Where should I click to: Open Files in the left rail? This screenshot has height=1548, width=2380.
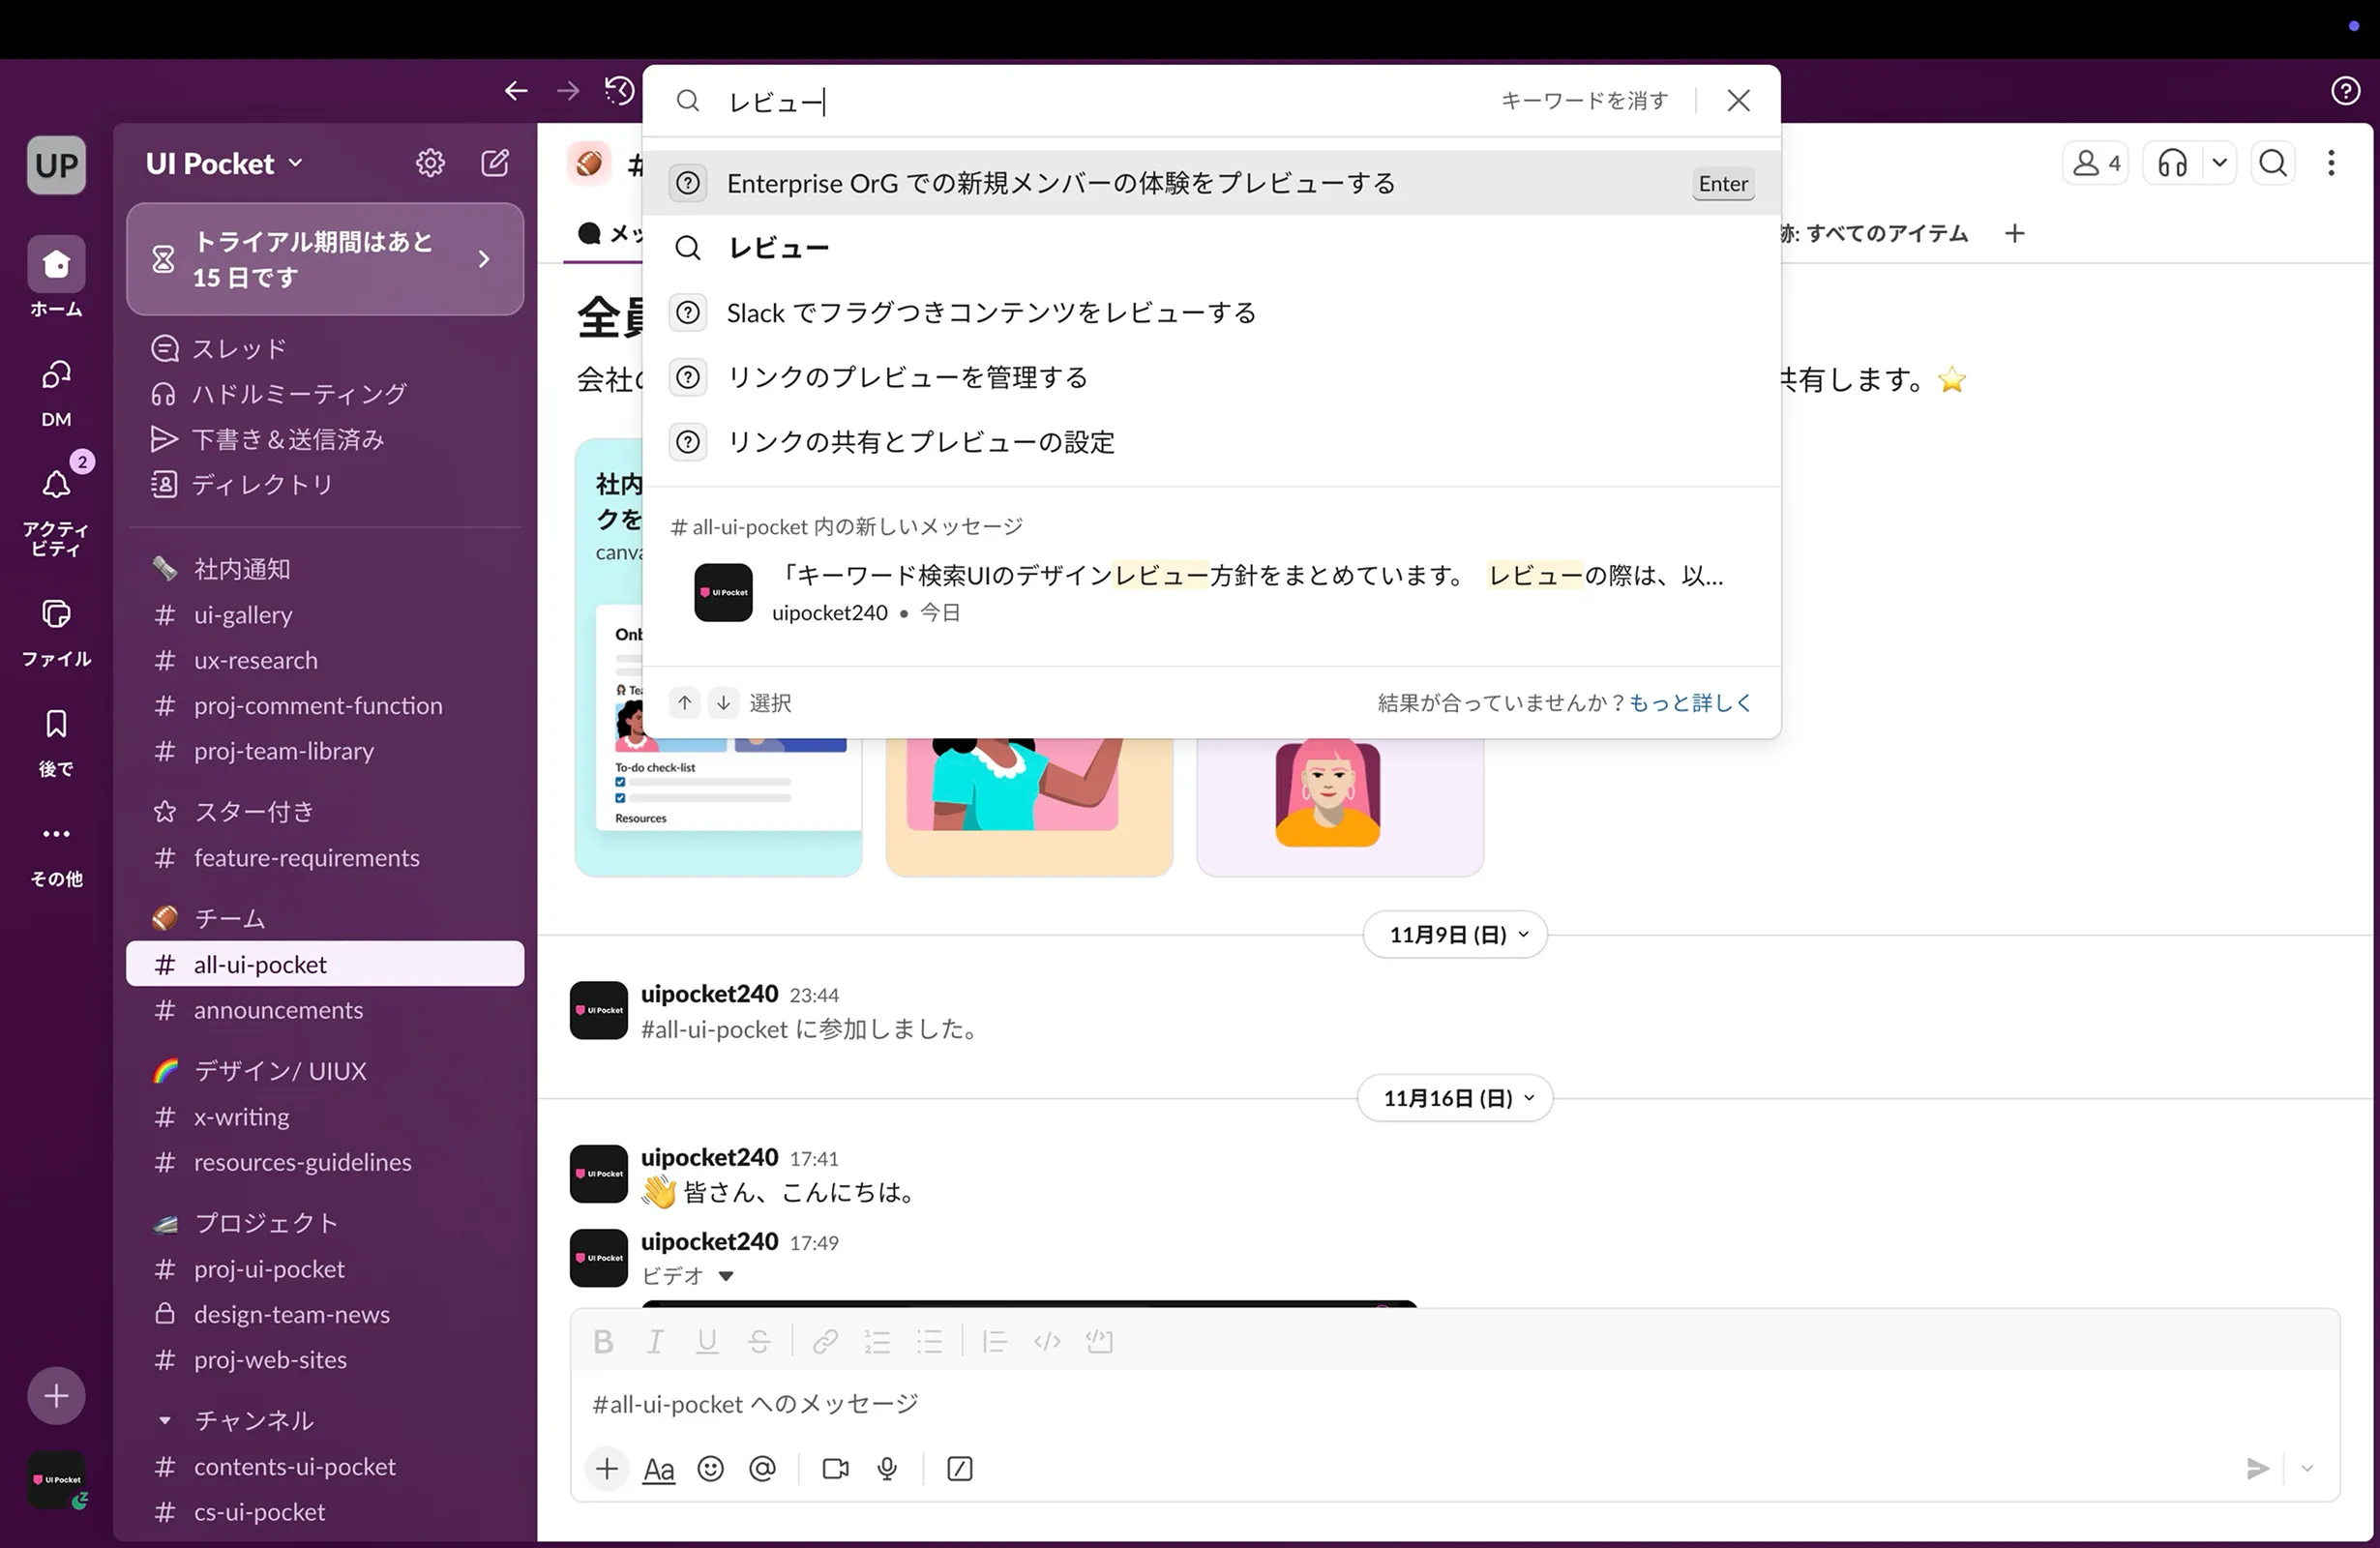pyautogui.click(x=56, y=632)
